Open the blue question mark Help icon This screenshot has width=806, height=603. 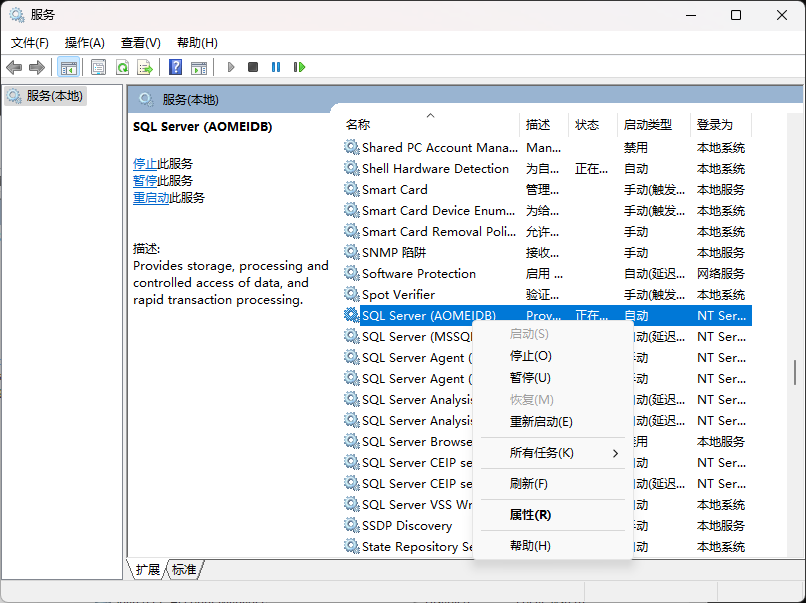click(176, 67)
